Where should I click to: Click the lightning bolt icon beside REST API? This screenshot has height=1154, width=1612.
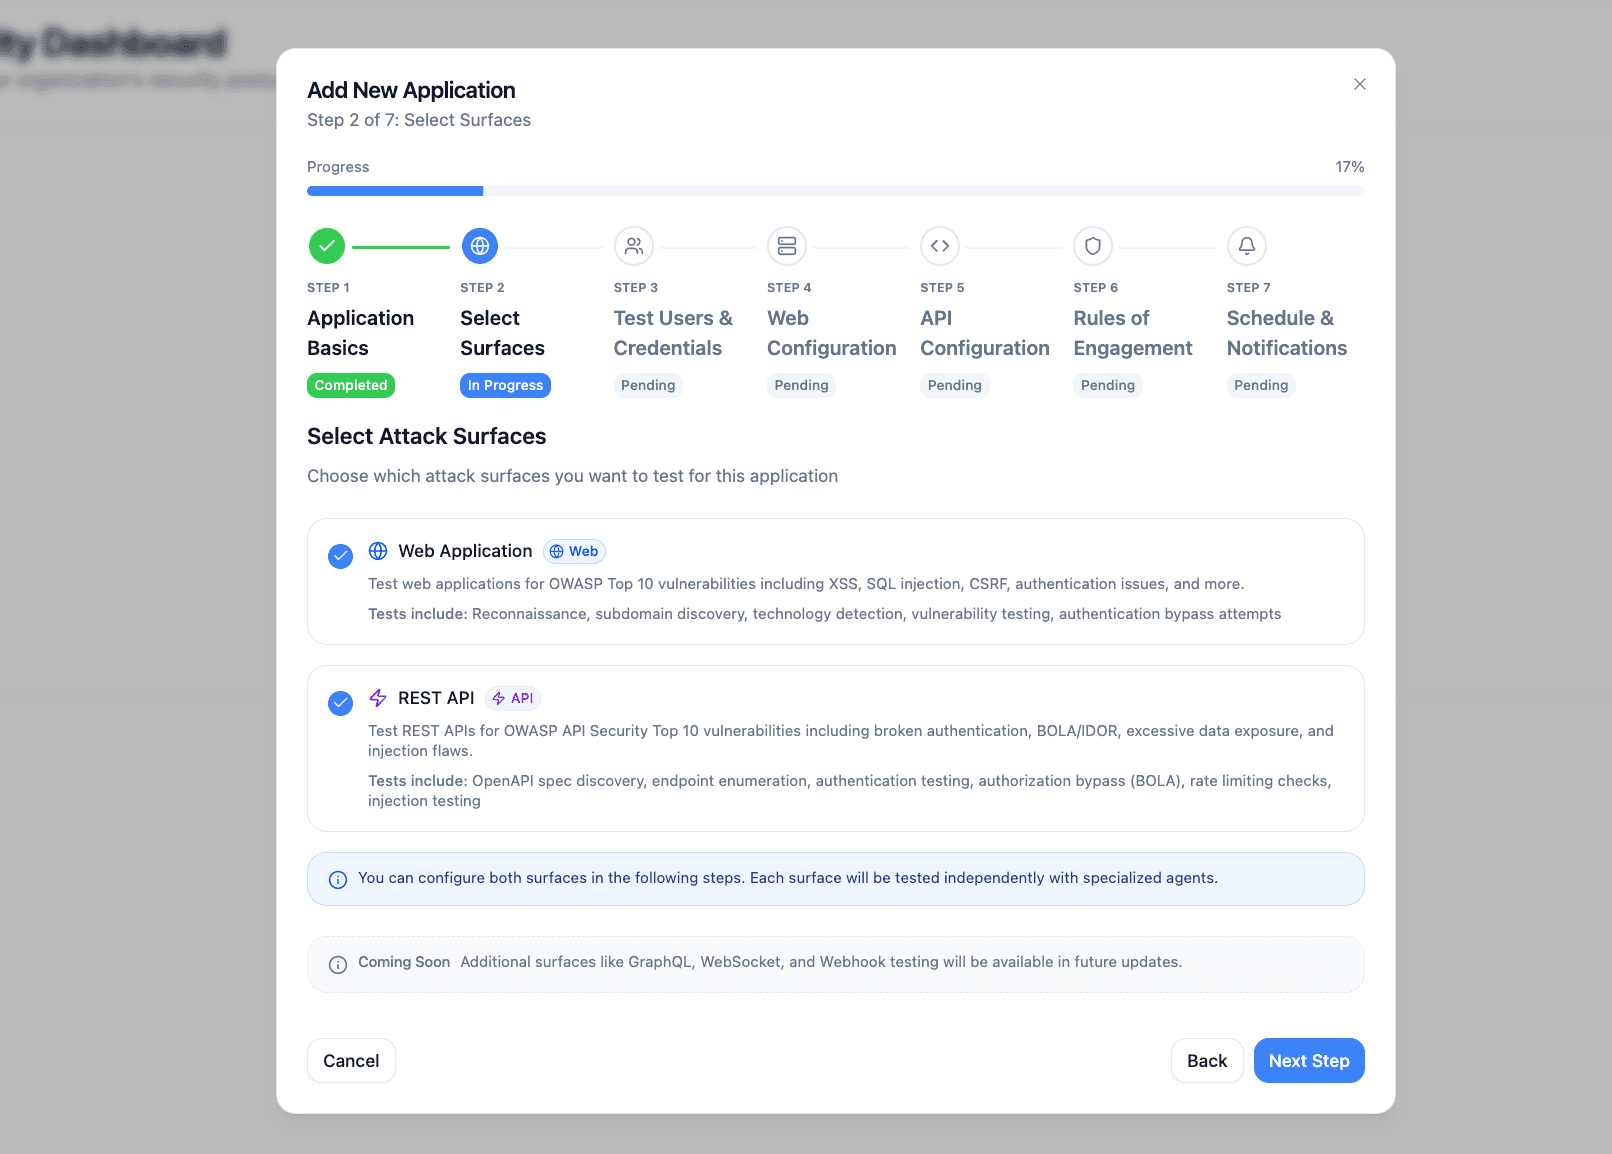378,698
